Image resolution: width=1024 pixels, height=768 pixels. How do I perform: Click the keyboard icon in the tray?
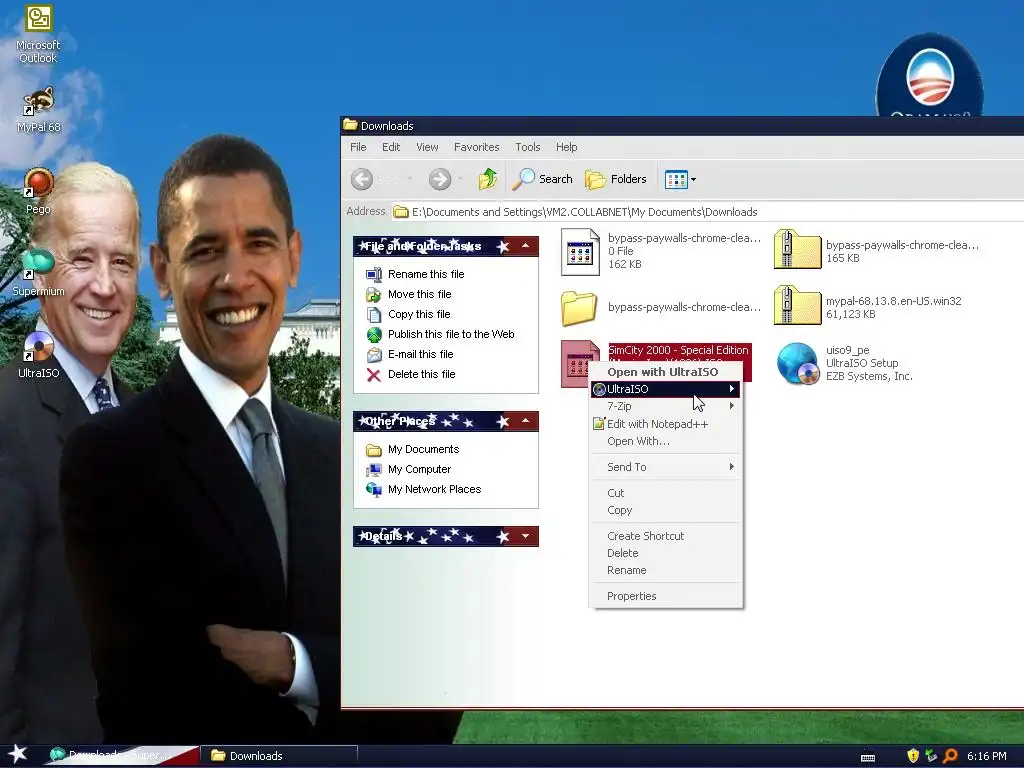click(x=868, y=757)
